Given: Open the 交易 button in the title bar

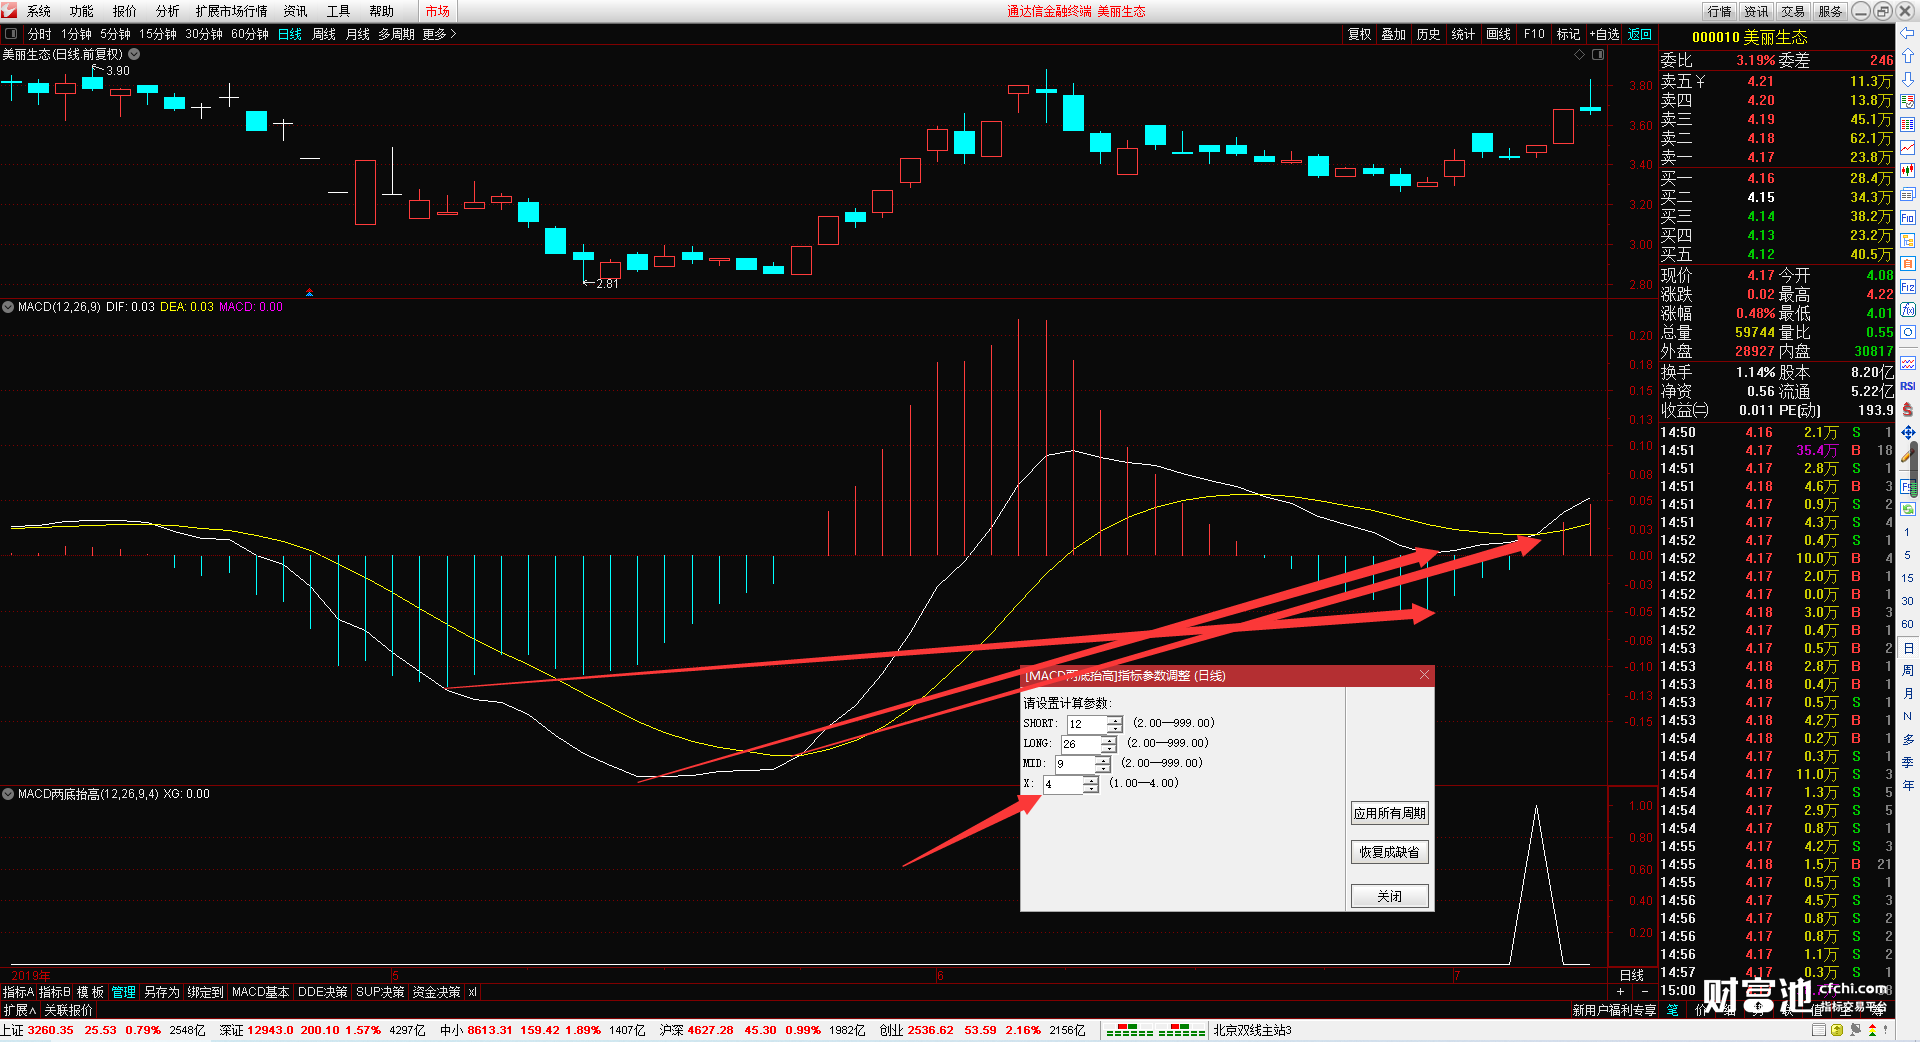Looking at the screenshot, I should (x=1793, y=11).
